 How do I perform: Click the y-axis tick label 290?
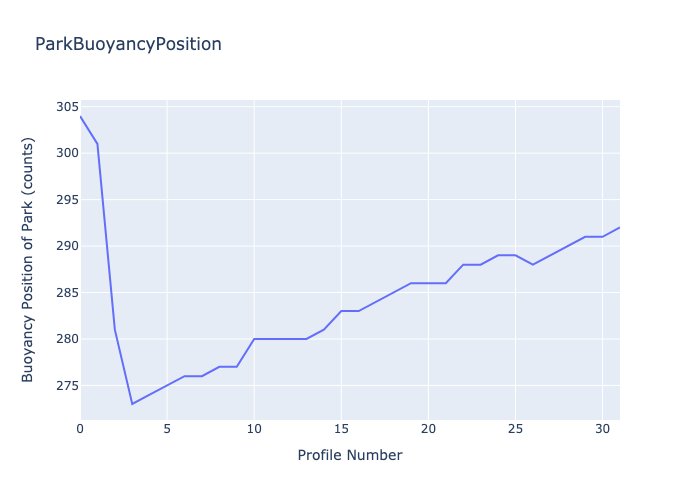click(66, 246)
